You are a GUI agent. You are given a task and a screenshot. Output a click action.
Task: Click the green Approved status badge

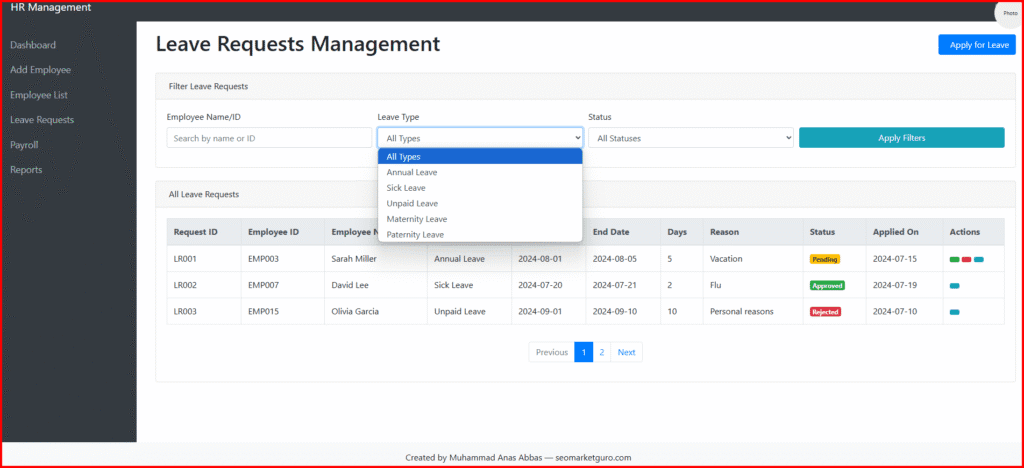click(x=827, y=285)
